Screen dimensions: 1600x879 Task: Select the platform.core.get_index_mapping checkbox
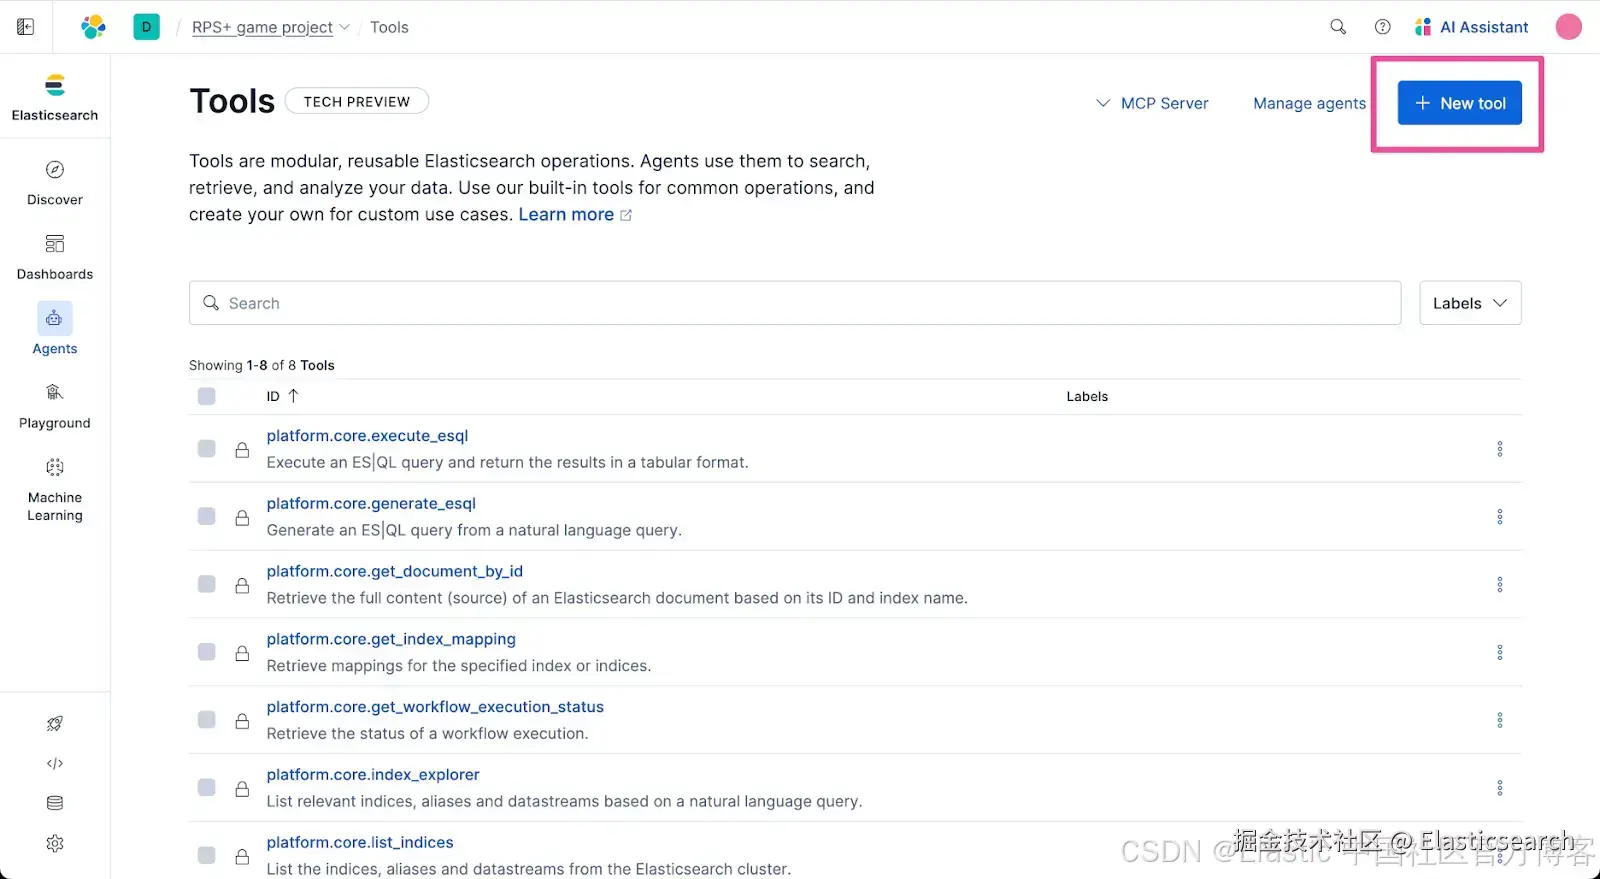coord(207,652)
